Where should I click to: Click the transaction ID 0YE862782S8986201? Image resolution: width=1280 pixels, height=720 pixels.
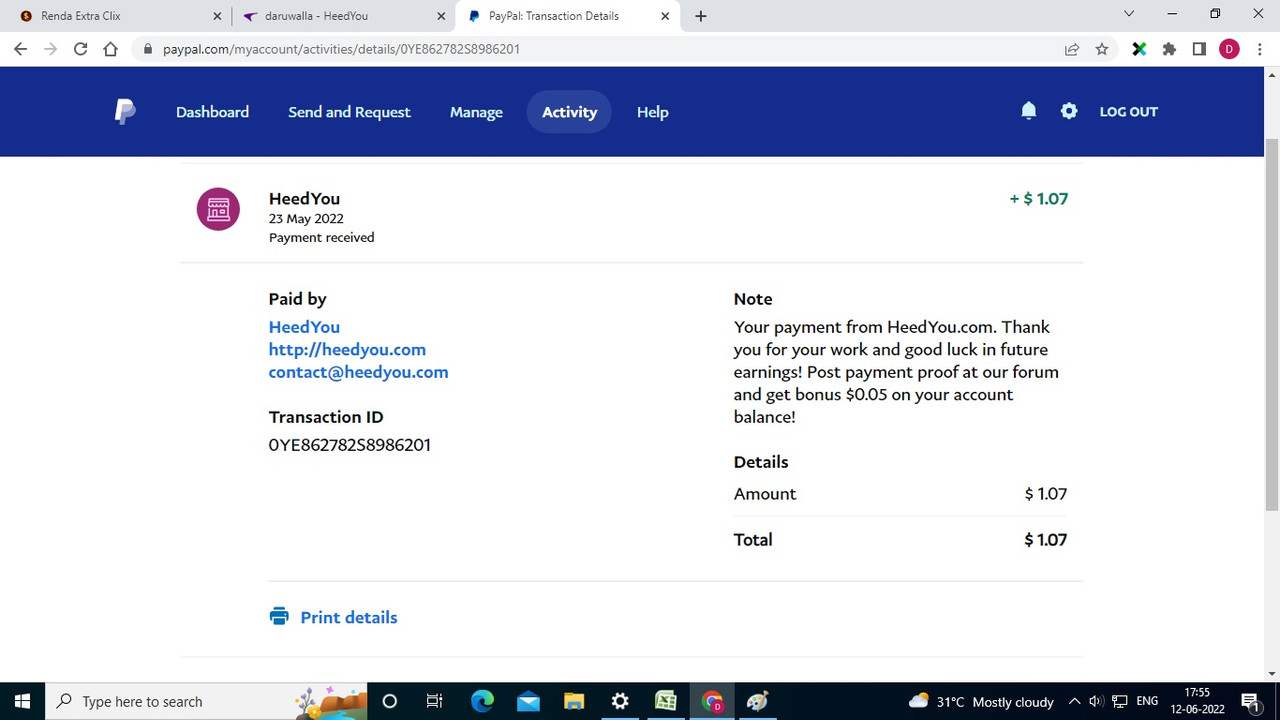click(349, 445)
